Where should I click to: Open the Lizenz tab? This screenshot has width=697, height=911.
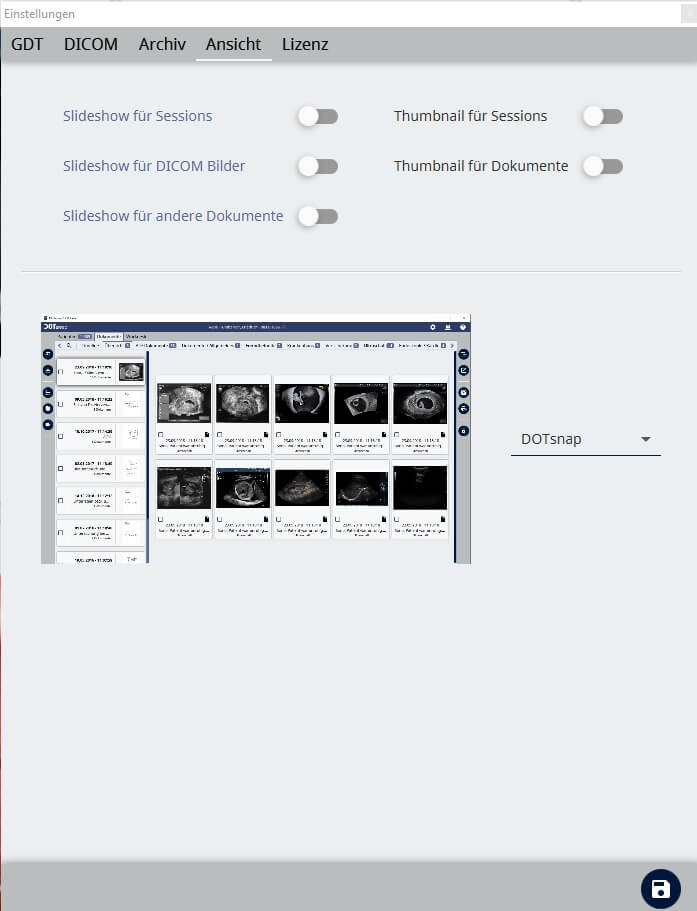click(x=305, y=44)
